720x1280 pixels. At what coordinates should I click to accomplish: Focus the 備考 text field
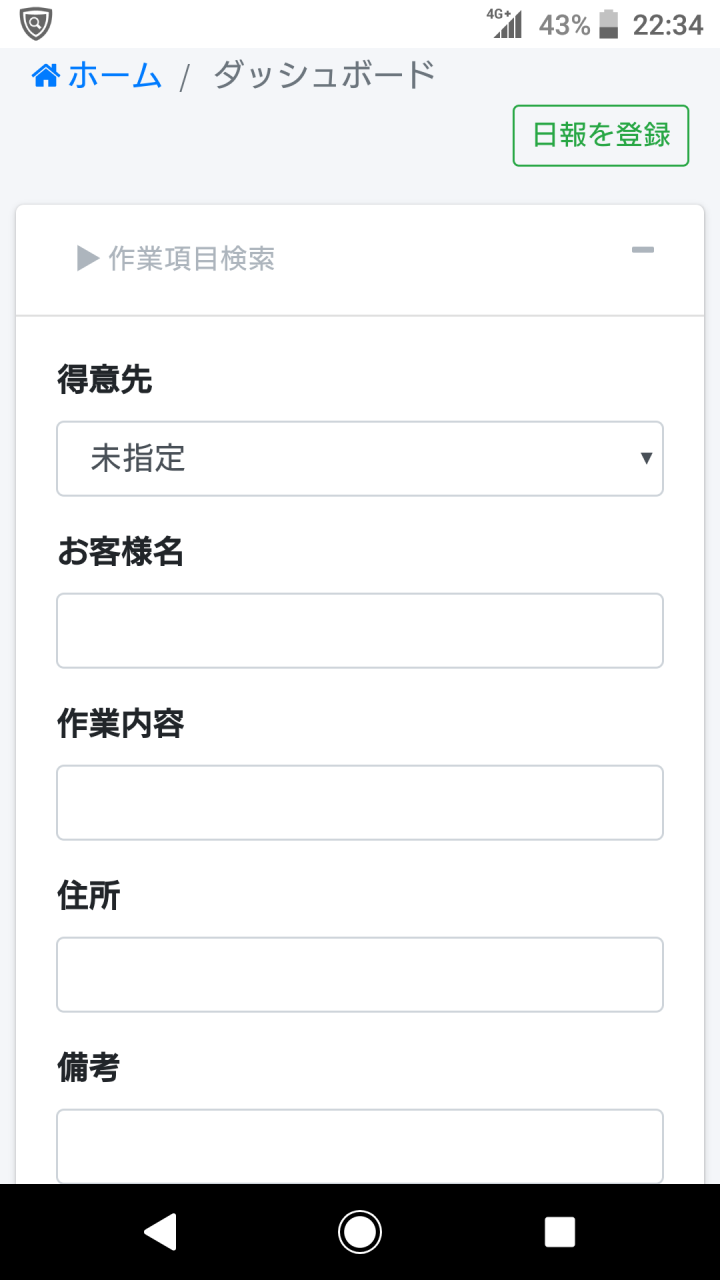360,1146
